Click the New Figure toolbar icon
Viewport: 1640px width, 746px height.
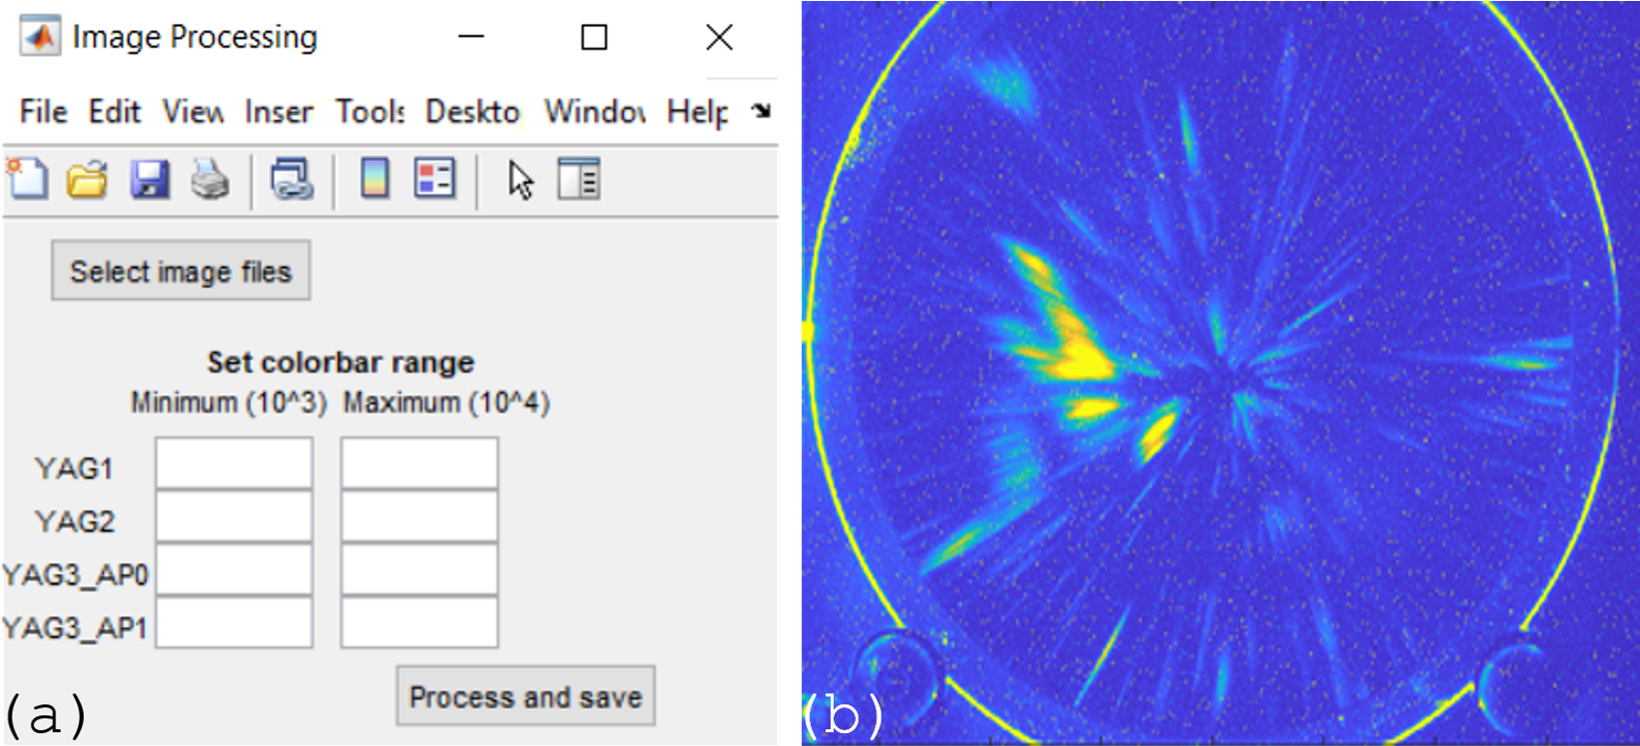(27, 180)
